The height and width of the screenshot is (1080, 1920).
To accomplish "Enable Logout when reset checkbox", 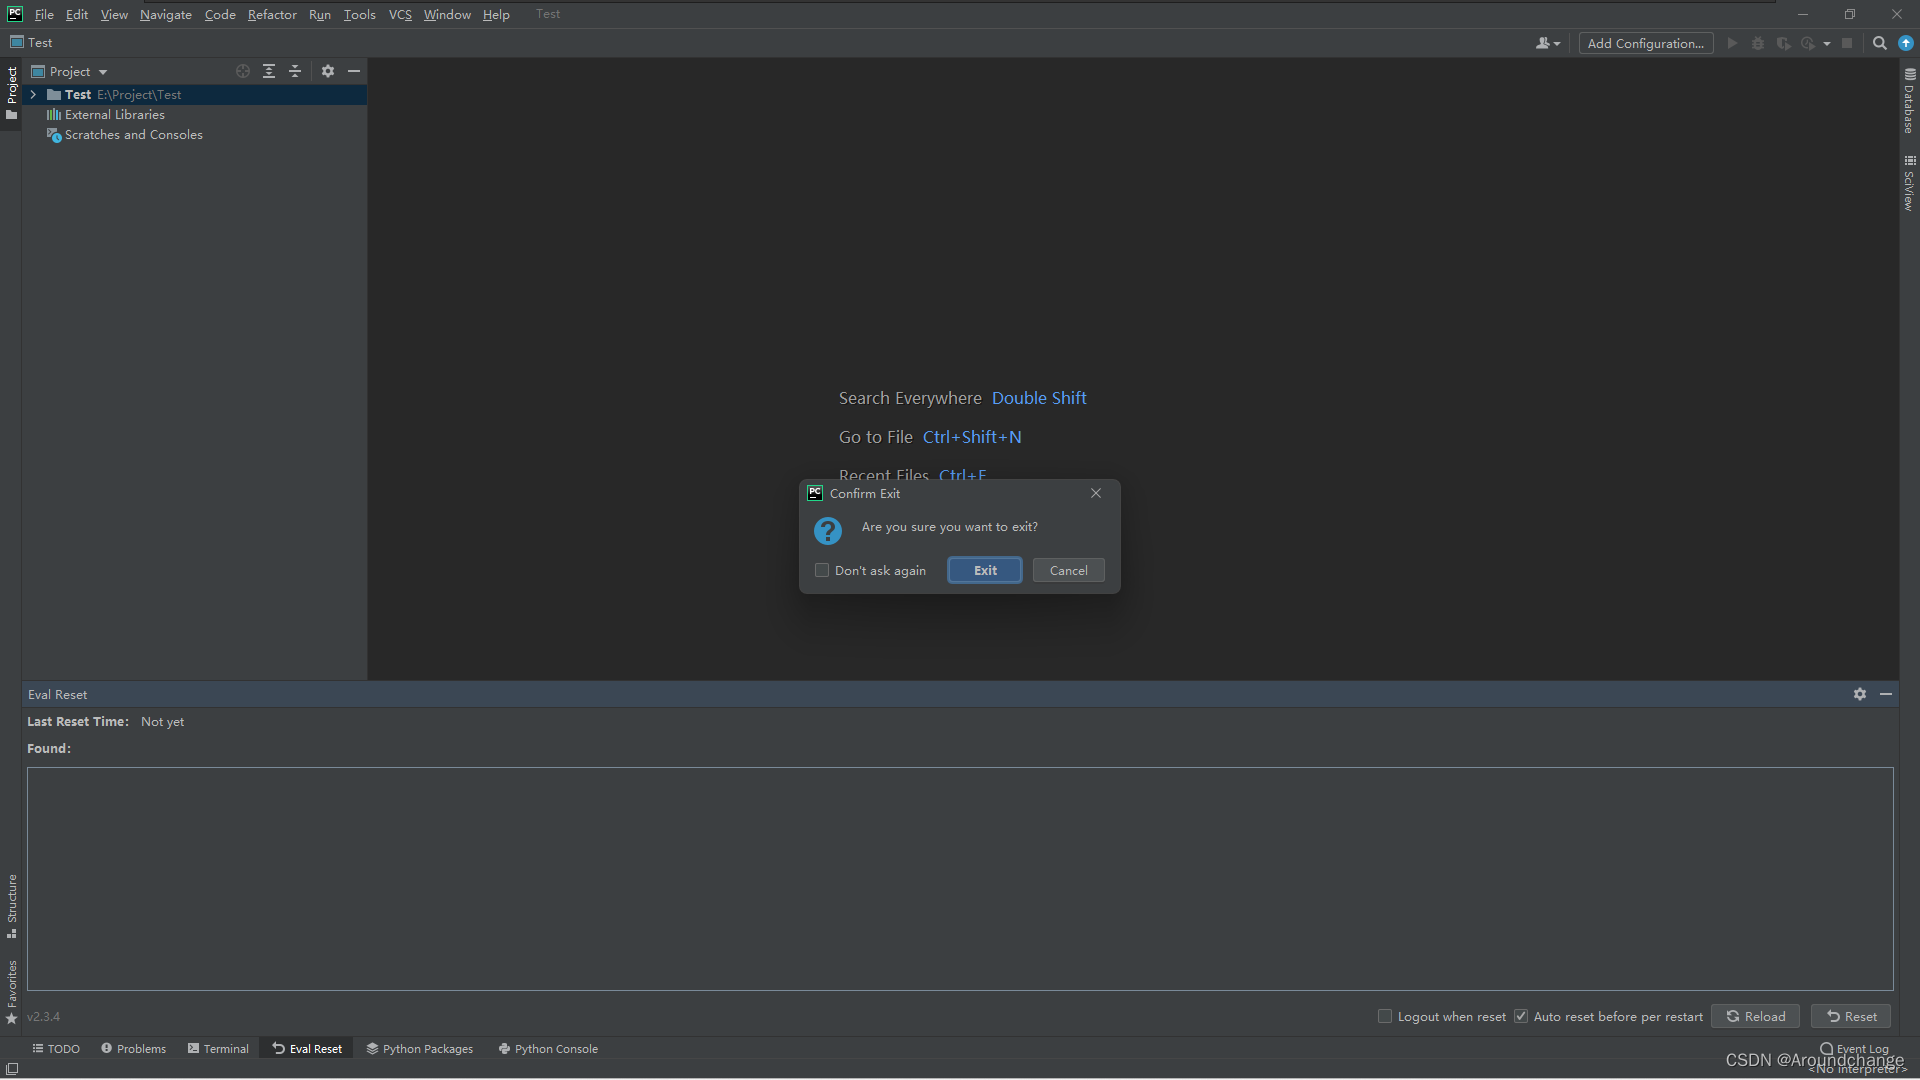I will [x=1385, y=1016].
